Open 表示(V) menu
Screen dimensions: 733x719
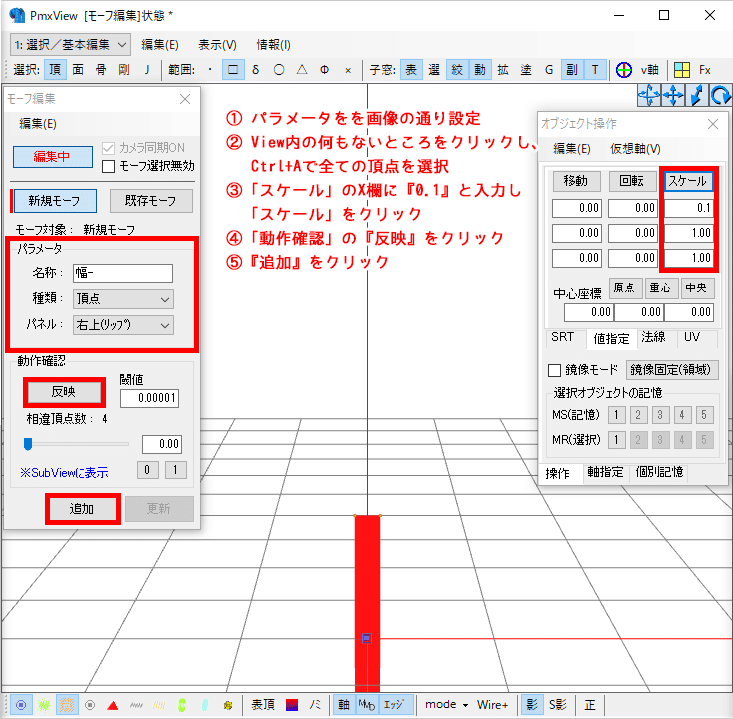tap(217, 45)
